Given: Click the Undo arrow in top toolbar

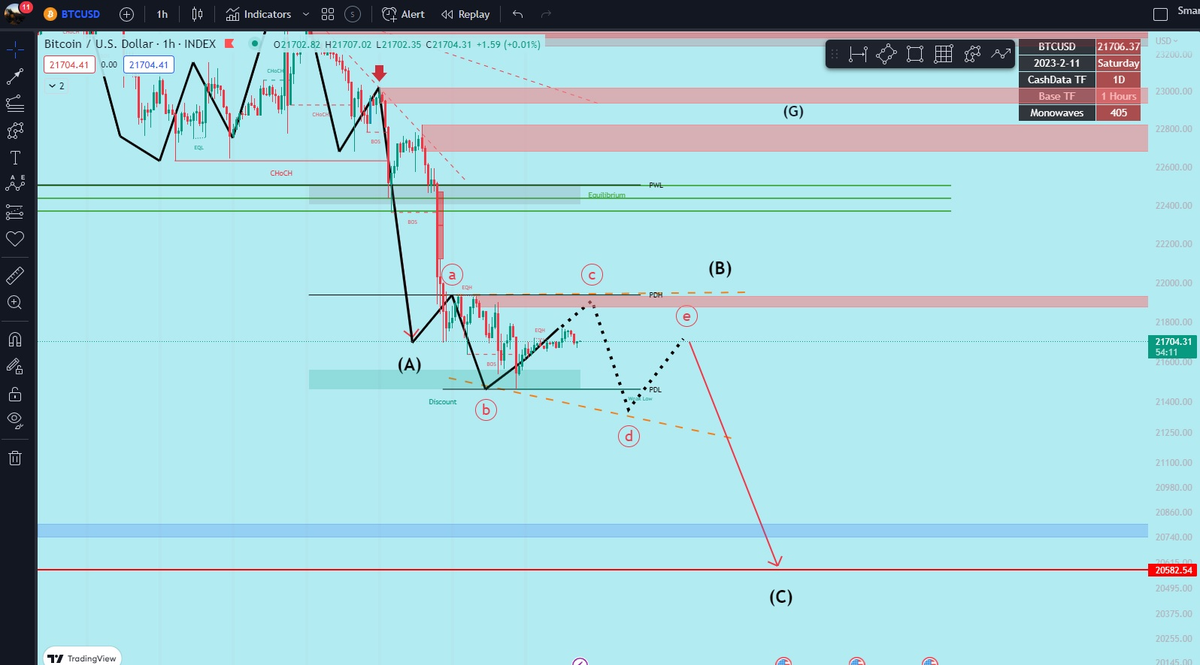Looking at the screenshot, I should point(517,14).
